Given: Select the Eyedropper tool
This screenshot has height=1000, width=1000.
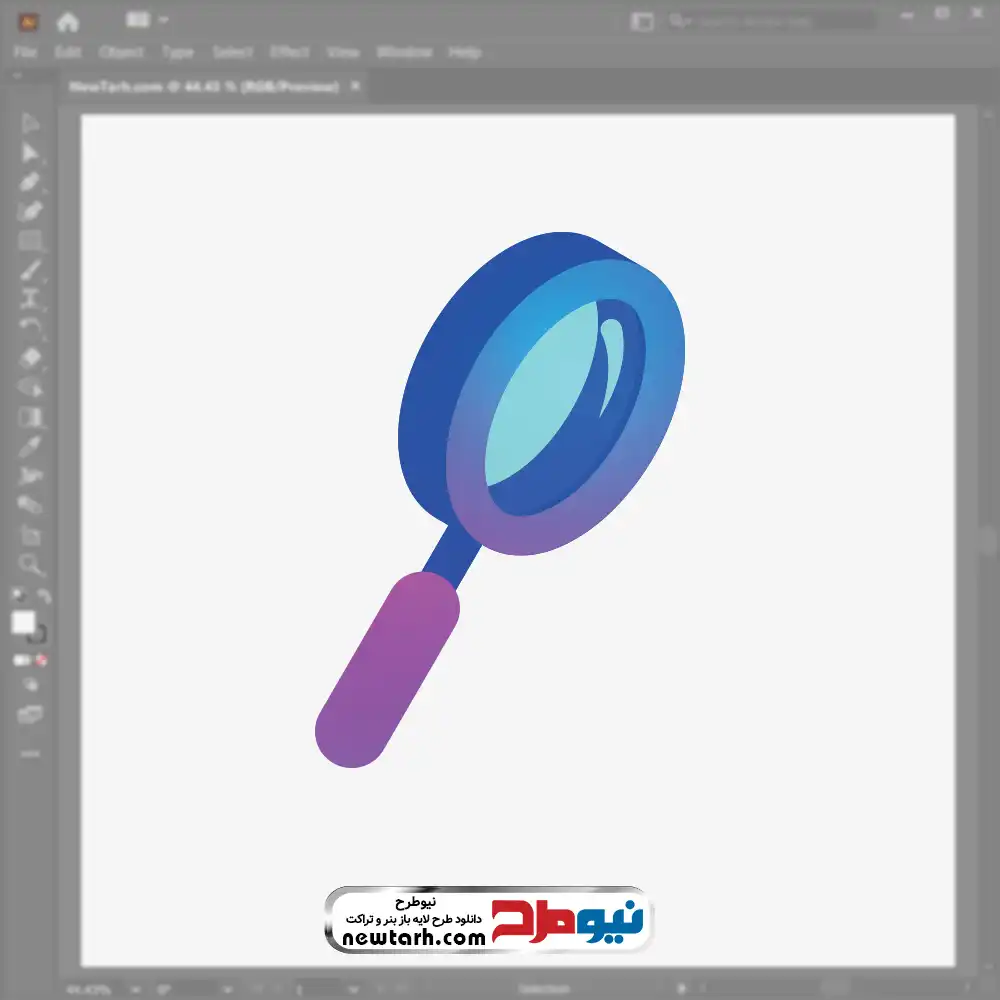Looking at the screenshot, I should pyautogui.click(x=30, y=446).
